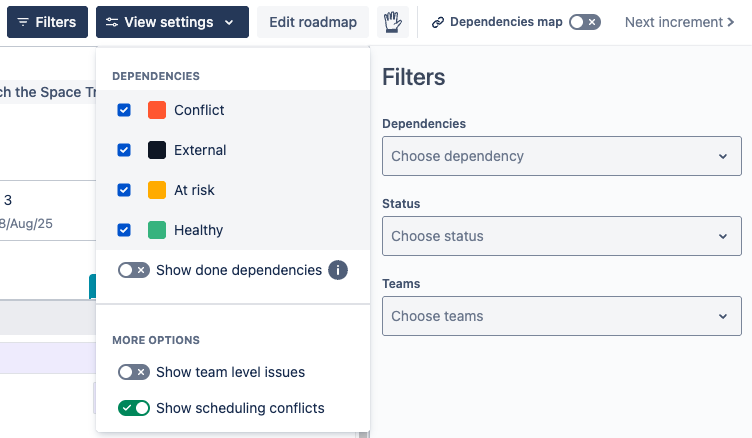This screenshot has width=752, height=438.
Task: Uncheck the External dependency checkbox
Action: (124, 150)
